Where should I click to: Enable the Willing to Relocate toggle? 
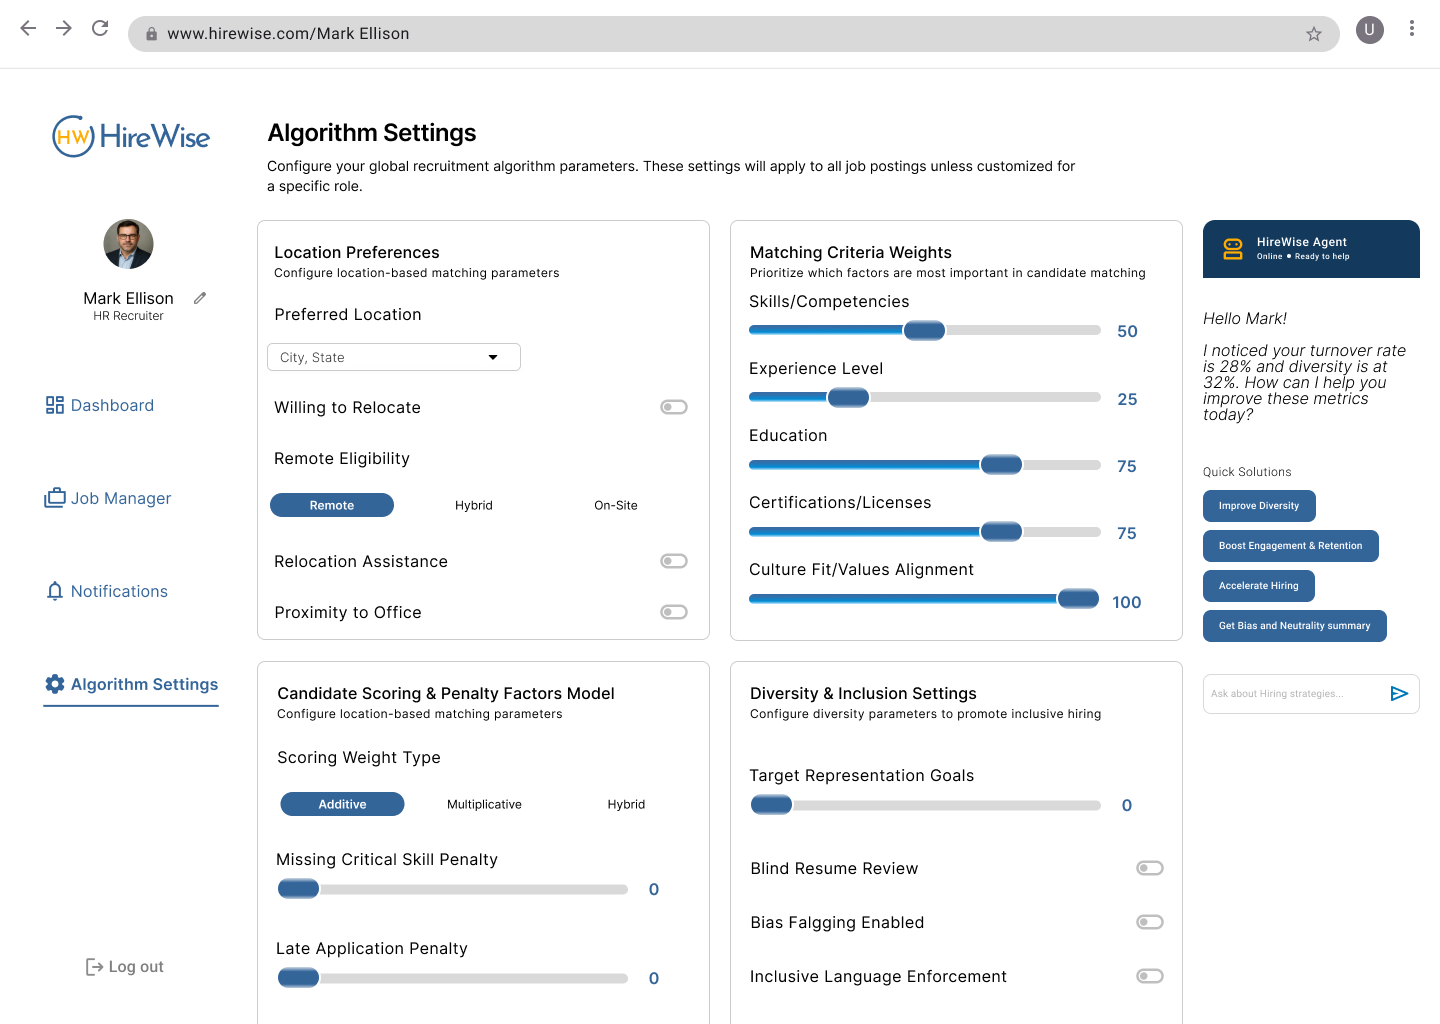point(673,407)
